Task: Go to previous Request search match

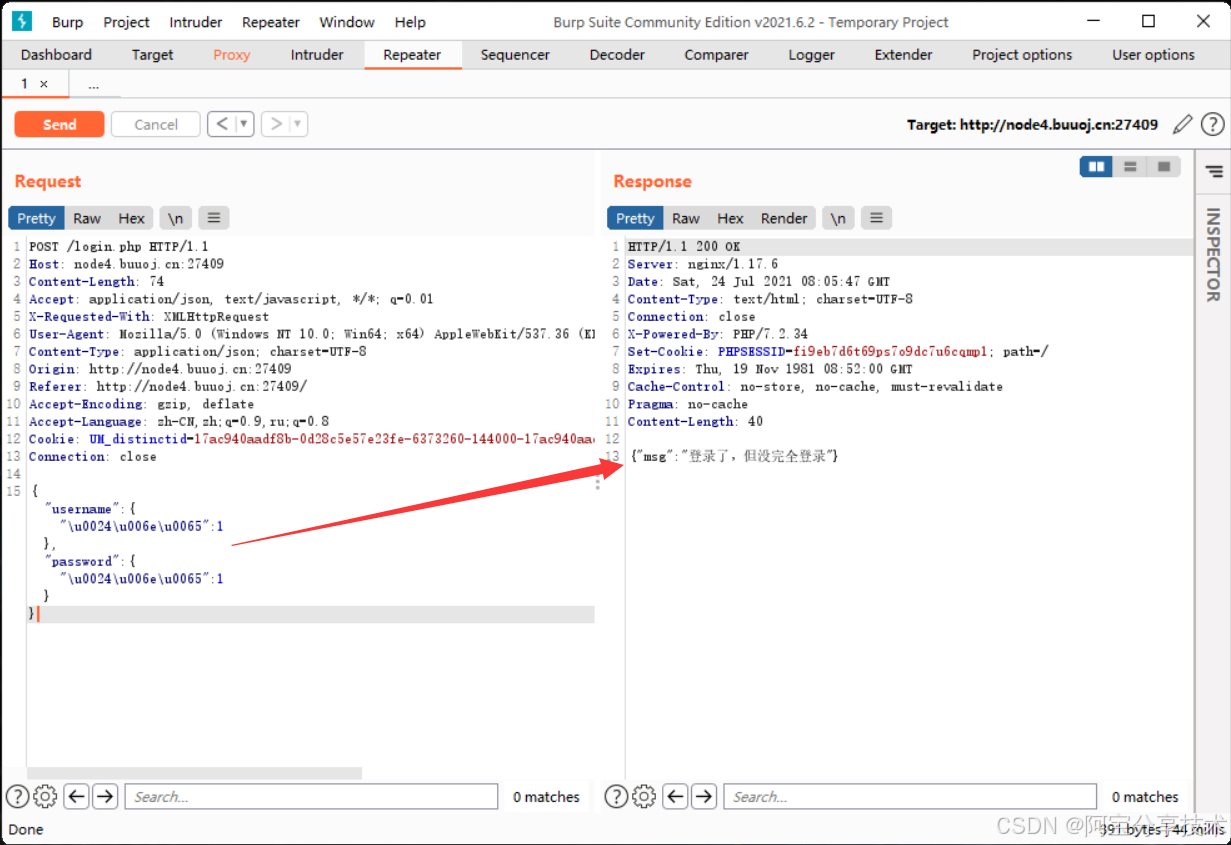Action: tap(77, 797)
